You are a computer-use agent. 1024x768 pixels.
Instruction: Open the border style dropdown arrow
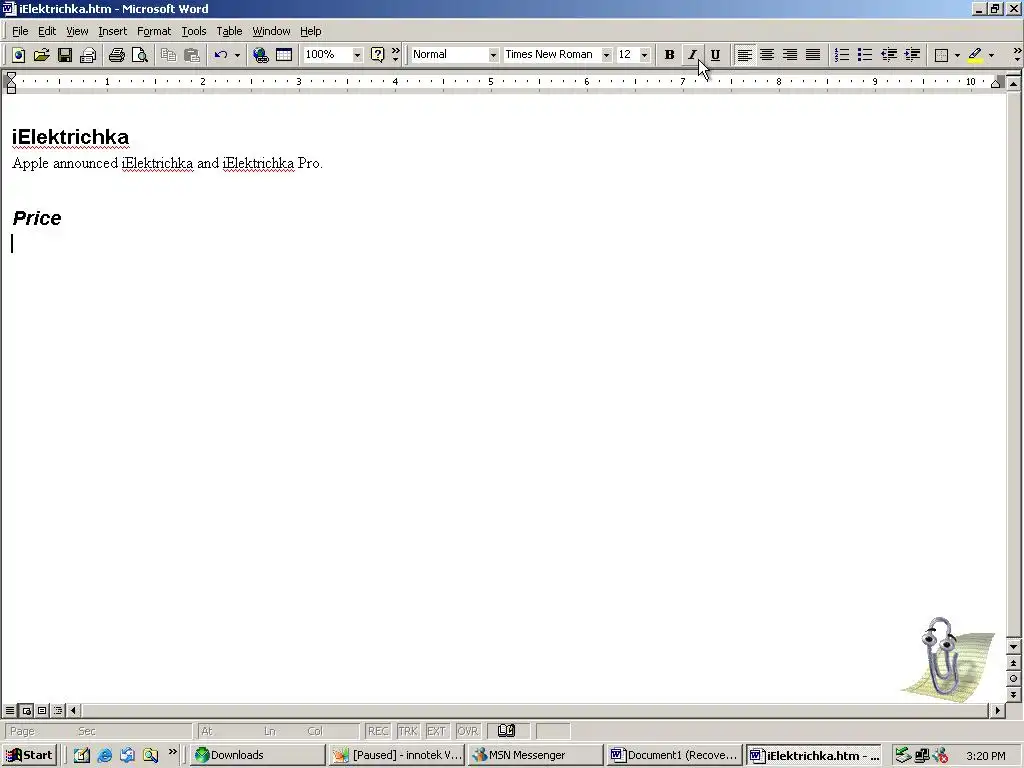pyautogui.click(x=957, y=55)
